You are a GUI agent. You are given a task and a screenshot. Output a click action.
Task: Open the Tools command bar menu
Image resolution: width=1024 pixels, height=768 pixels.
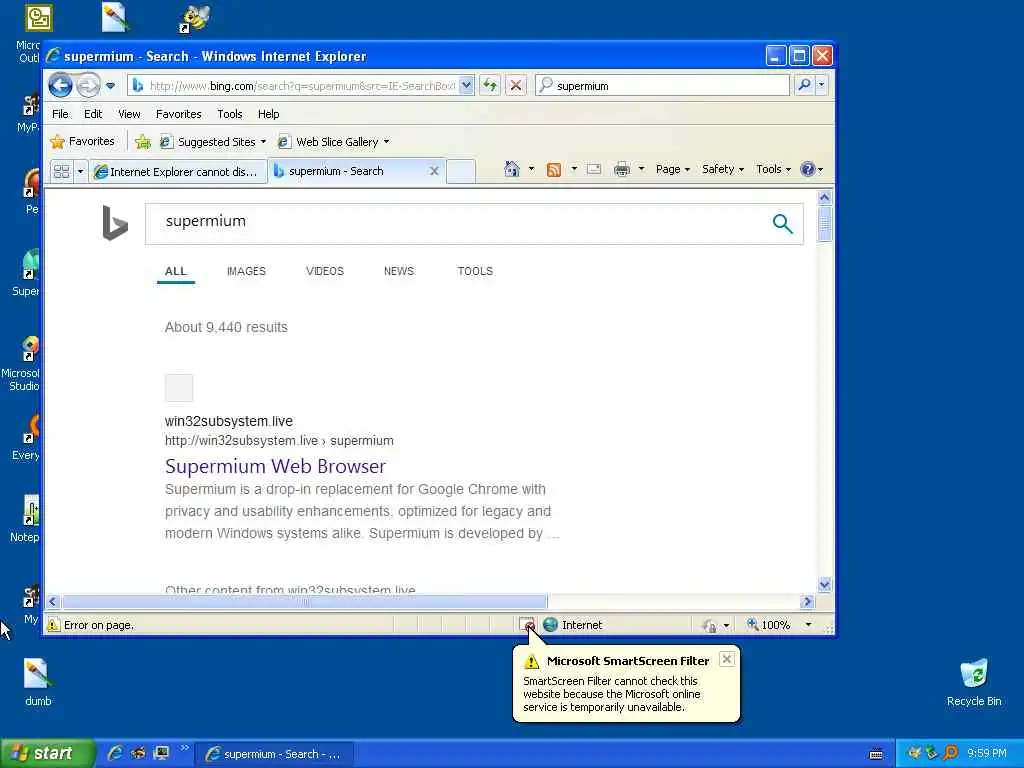pyautogui.click(x=773, y=169)
